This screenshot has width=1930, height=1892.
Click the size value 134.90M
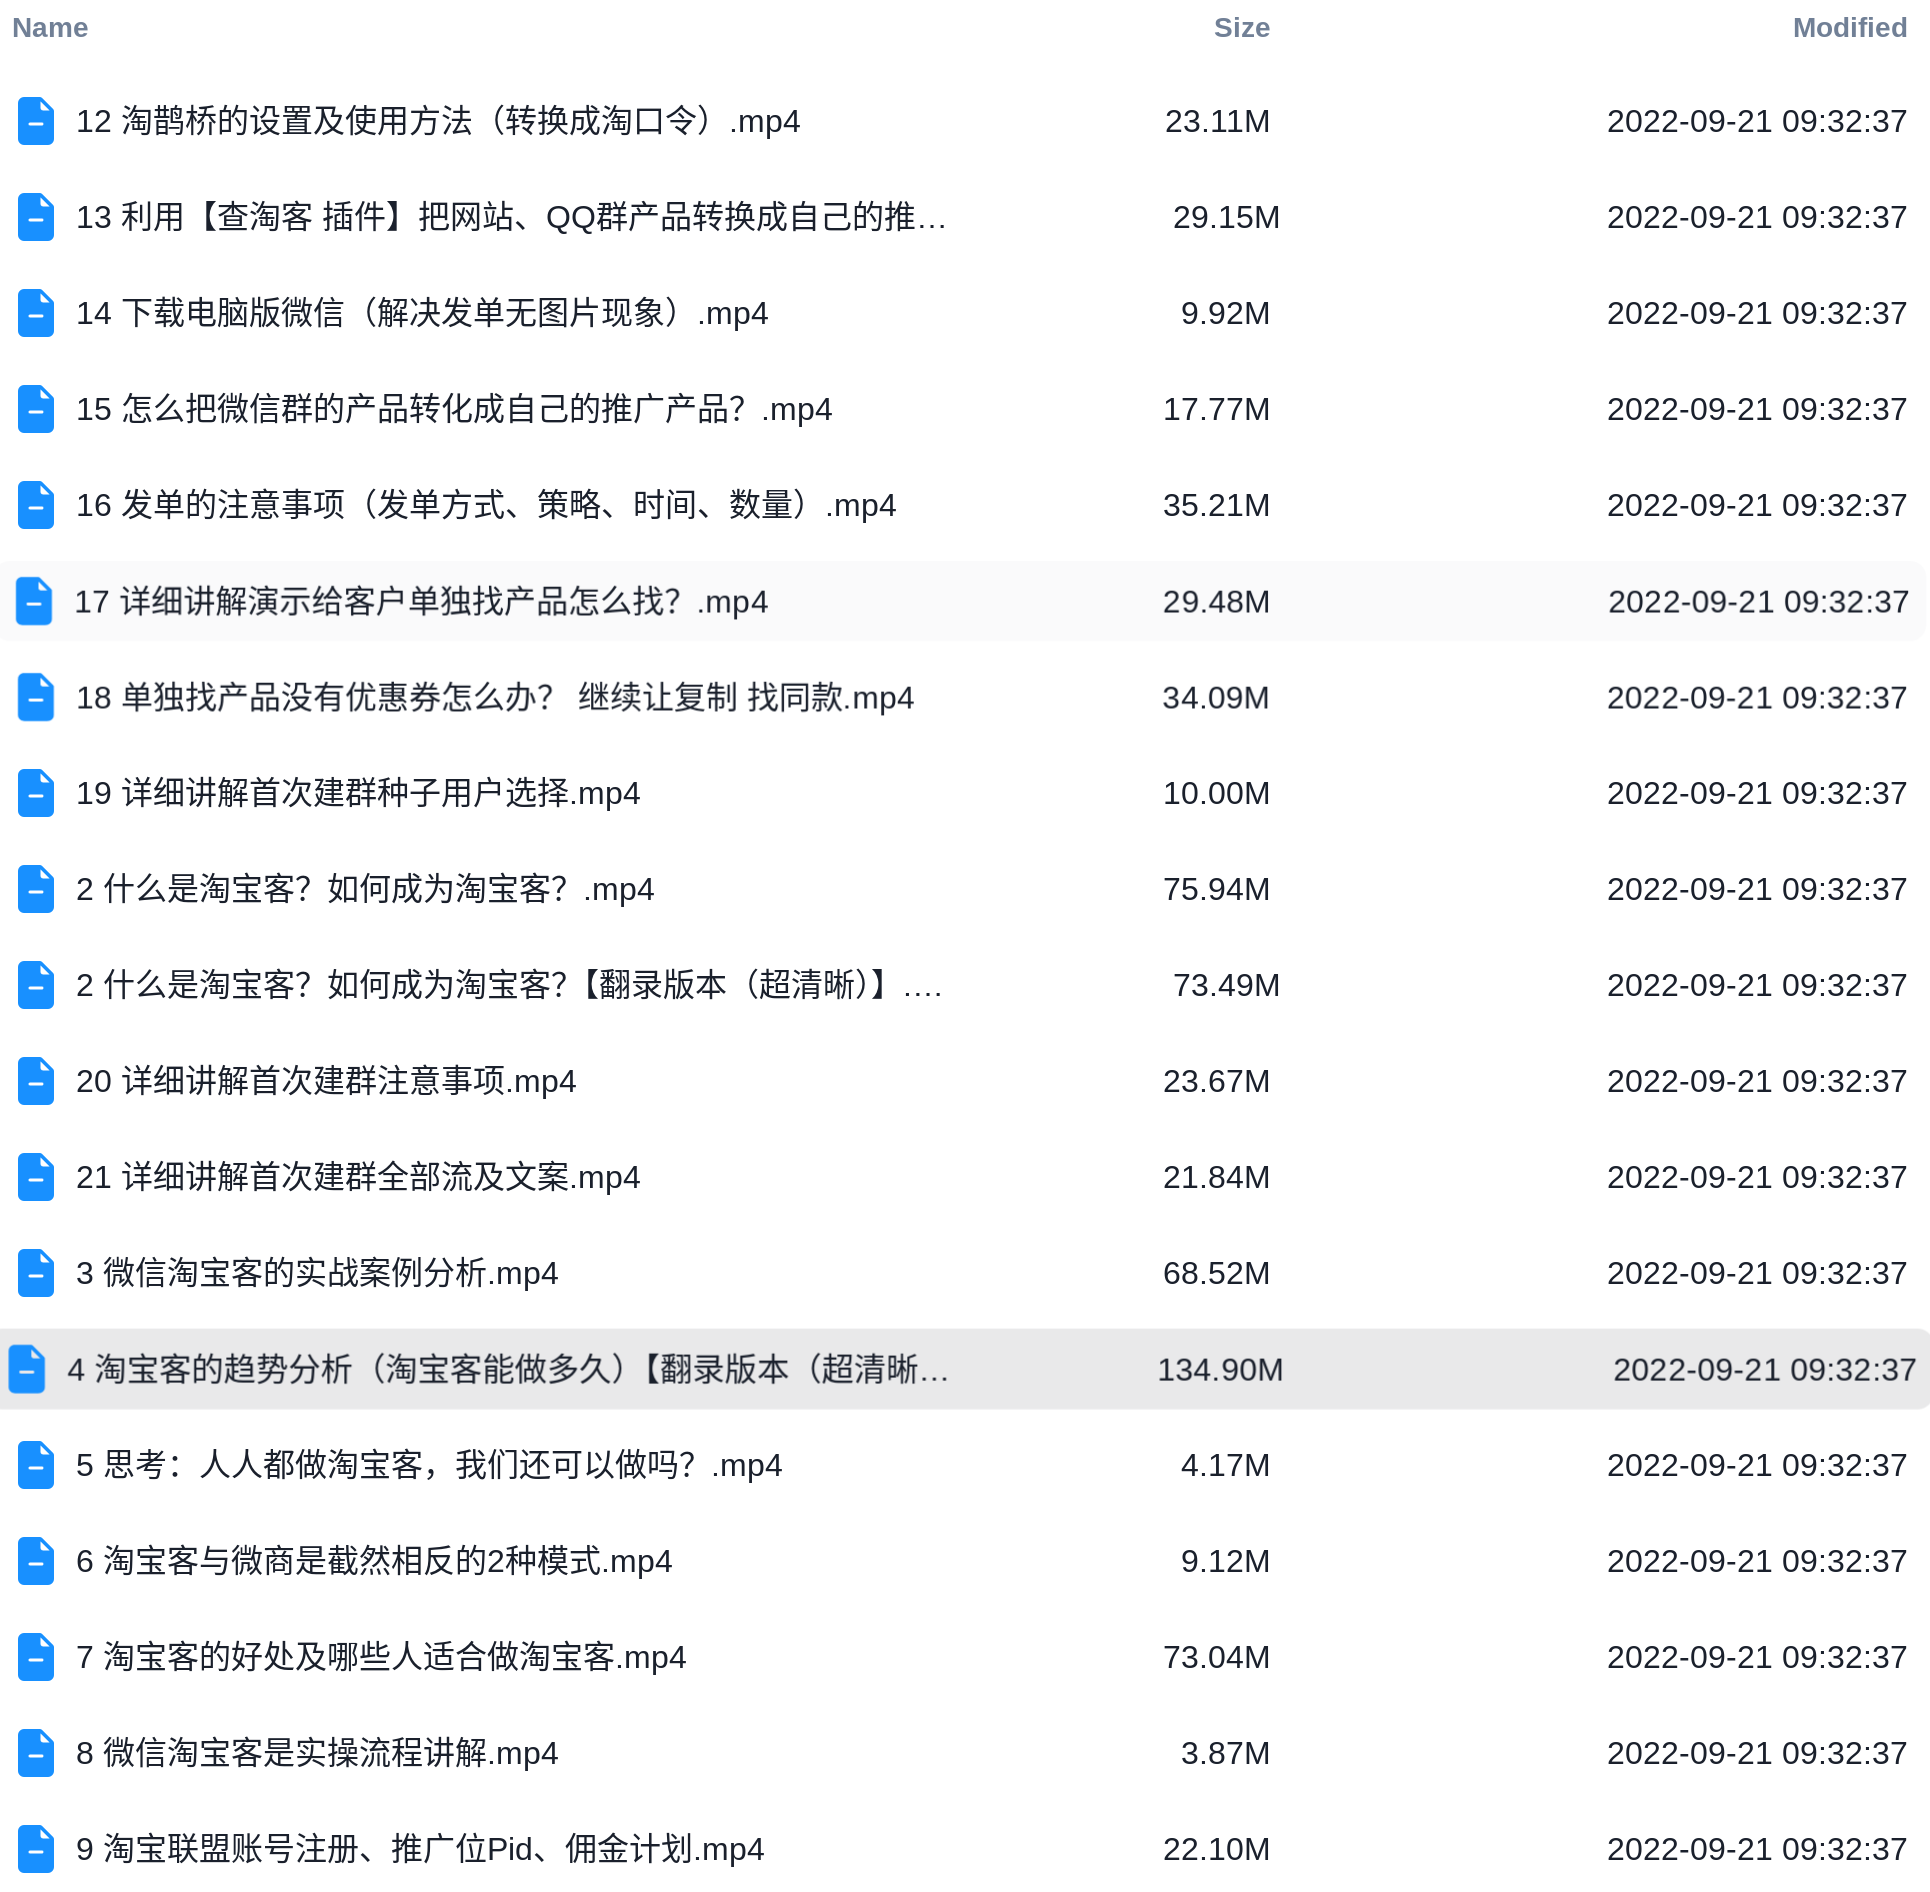(x=1220, y=1369)
